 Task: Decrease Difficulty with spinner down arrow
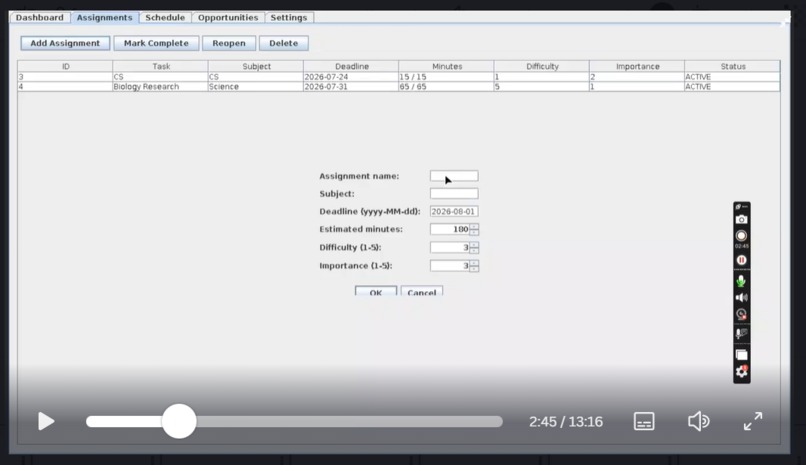(474, 250)
